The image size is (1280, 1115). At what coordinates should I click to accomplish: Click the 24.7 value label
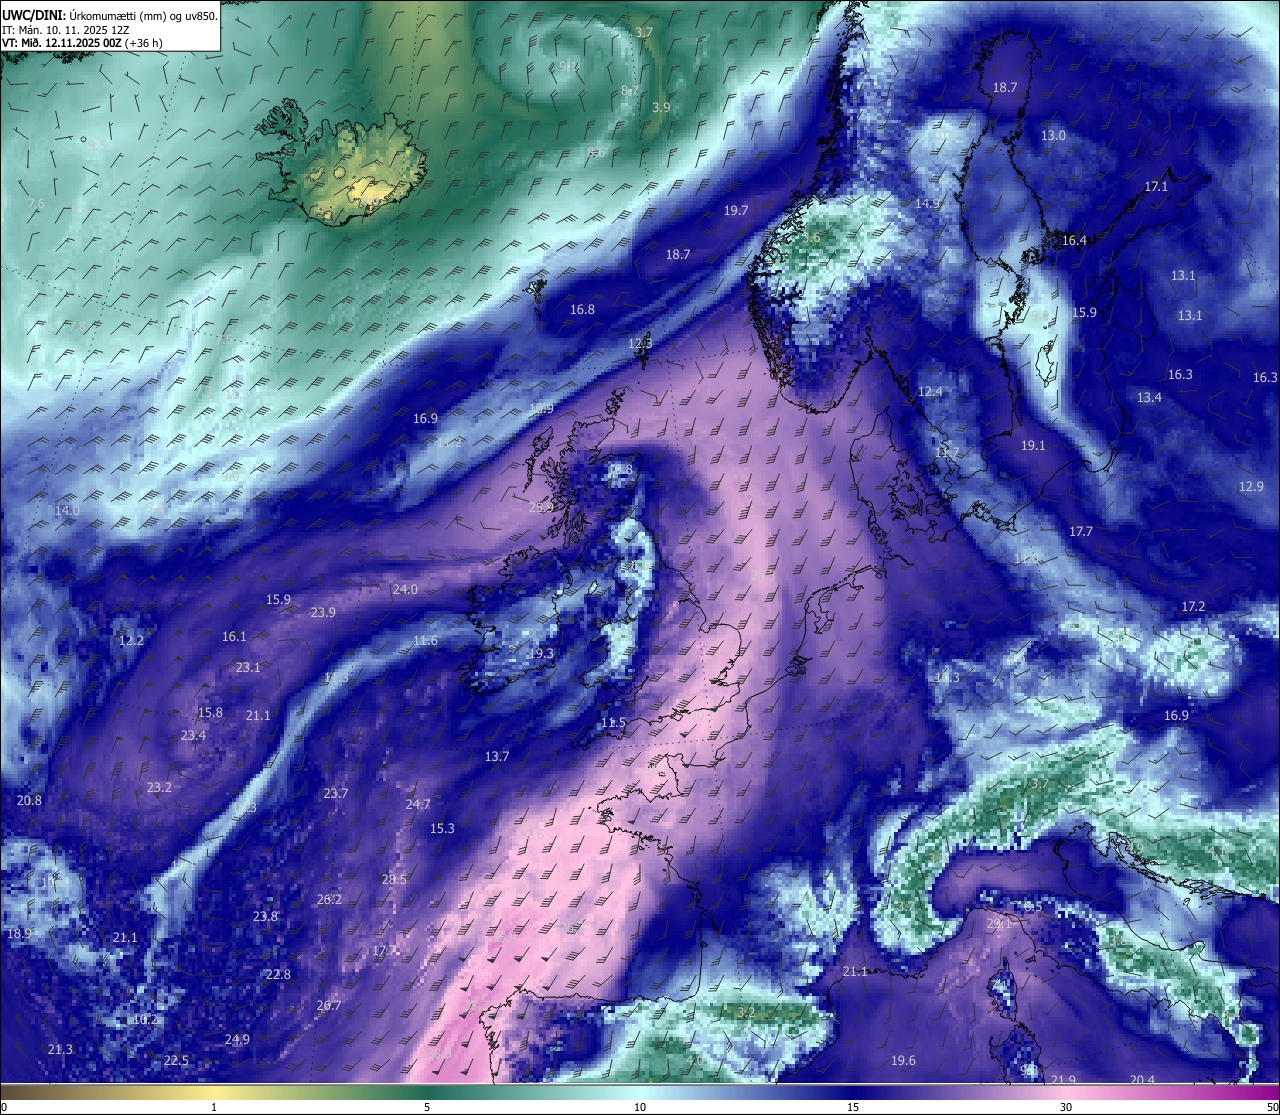(418, 804)
